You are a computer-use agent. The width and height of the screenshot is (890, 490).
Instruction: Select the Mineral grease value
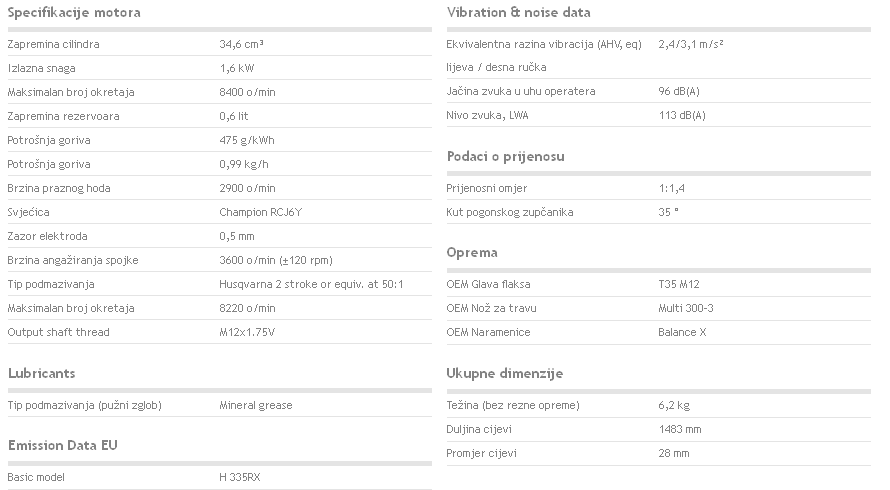(x=256, y=405)
